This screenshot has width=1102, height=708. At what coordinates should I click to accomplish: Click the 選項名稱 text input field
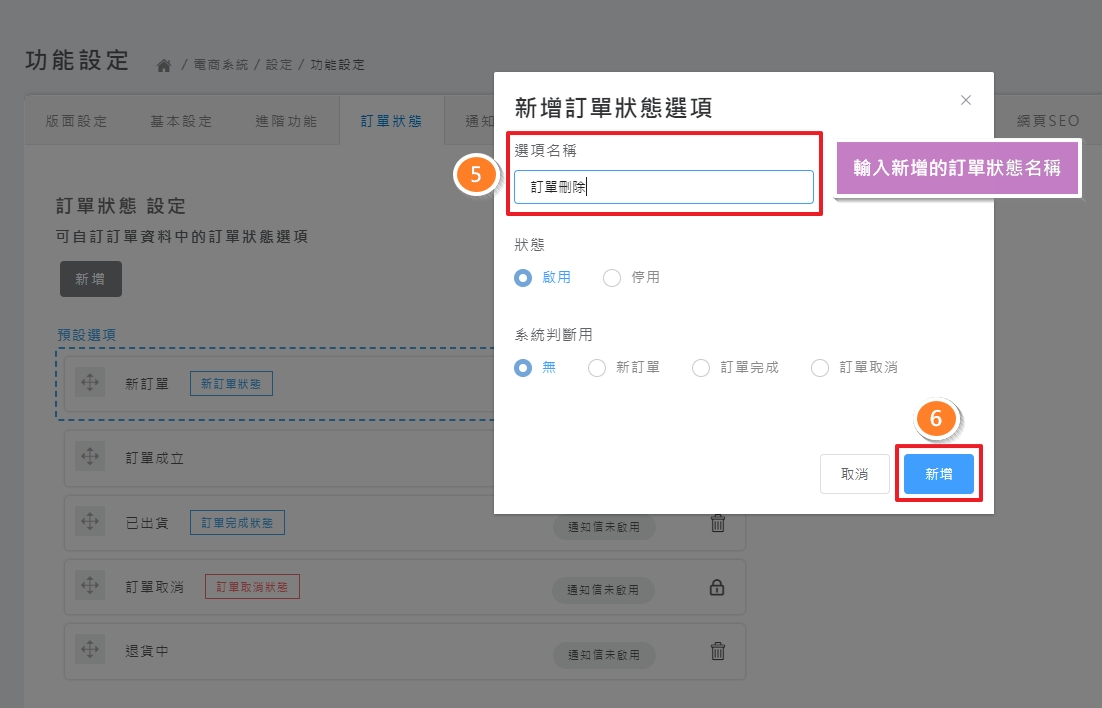pos(663,187)
